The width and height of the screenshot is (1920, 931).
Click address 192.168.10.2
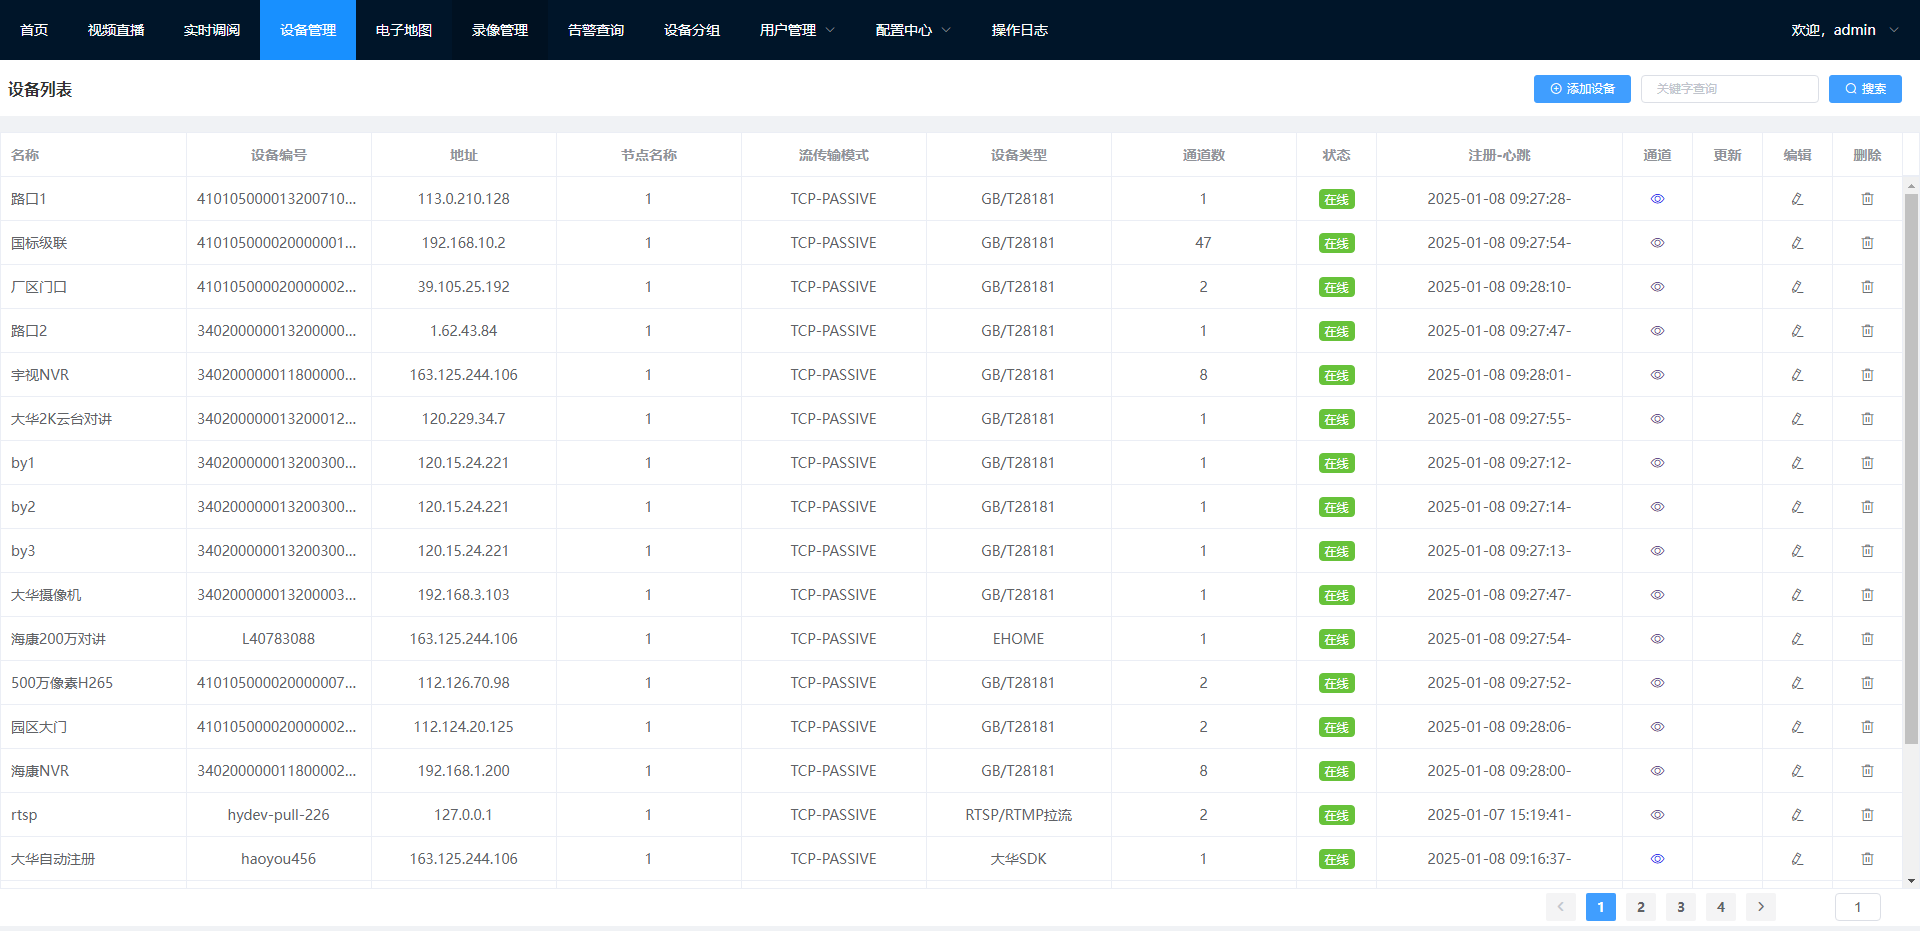(464, 243)
